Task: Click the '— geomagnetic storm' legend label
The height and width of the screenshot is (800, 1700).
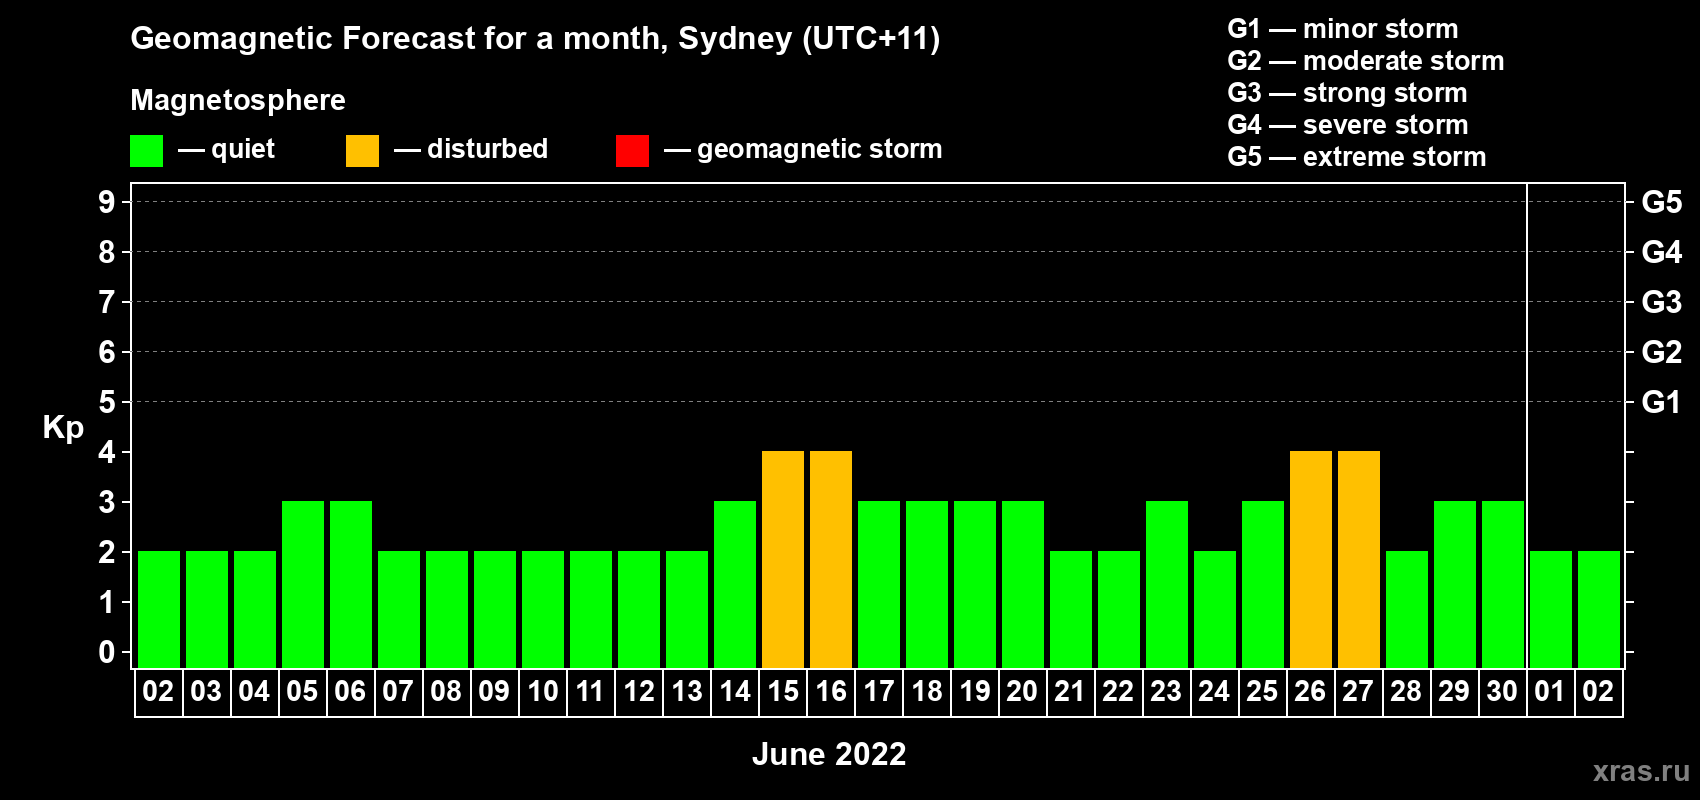Action: tap(803, 149)
